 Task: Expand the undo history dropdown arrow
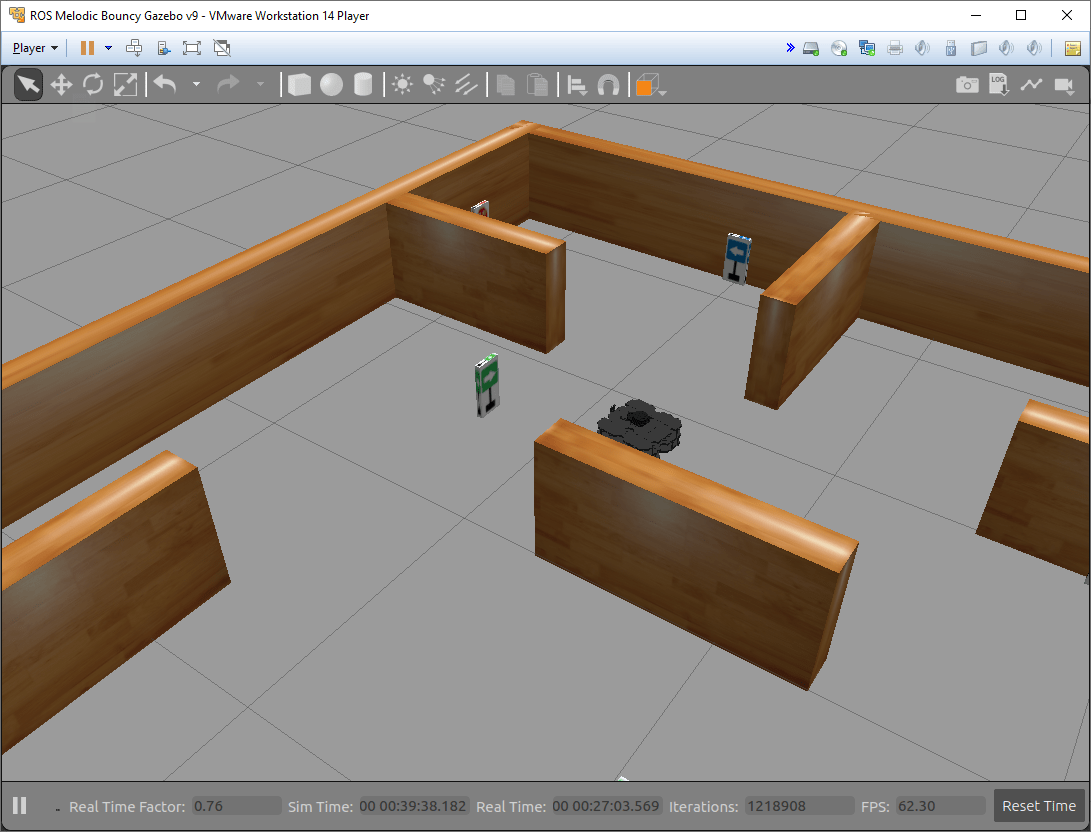[x=196, y=85]
